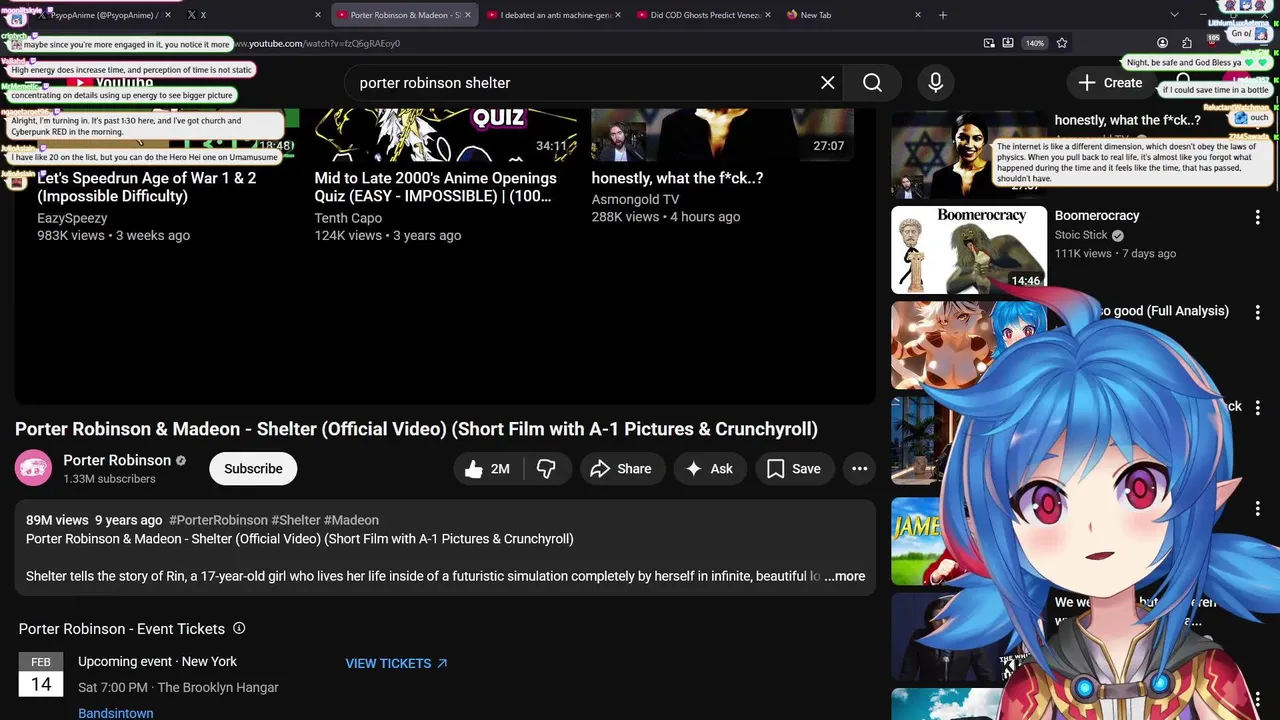Open the Bandsintown link
This screenshot has height=720, width=1280.
tap(116, 713)
